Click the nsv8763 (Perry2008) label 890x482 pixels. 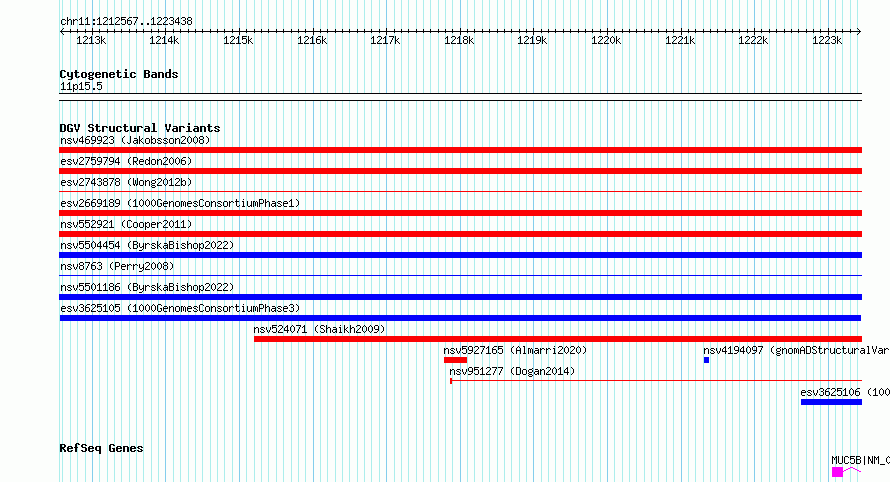click(117, 266)
